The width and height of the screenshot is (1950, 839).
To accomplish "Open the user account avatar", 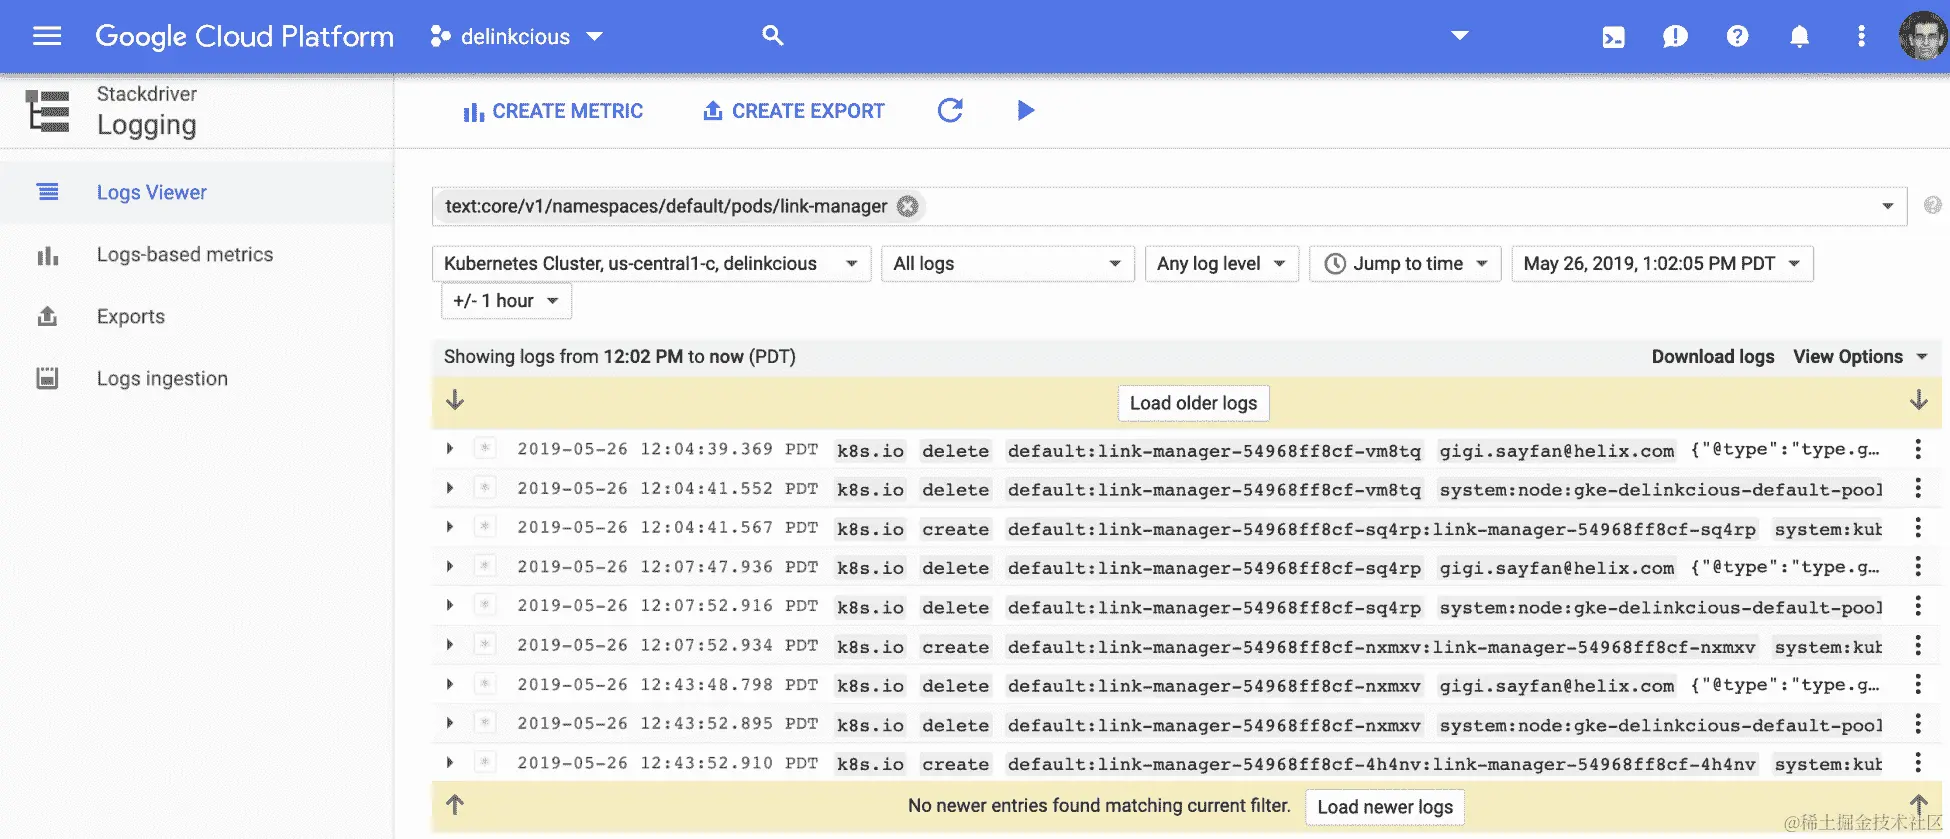I will (x=1922, y=36).
